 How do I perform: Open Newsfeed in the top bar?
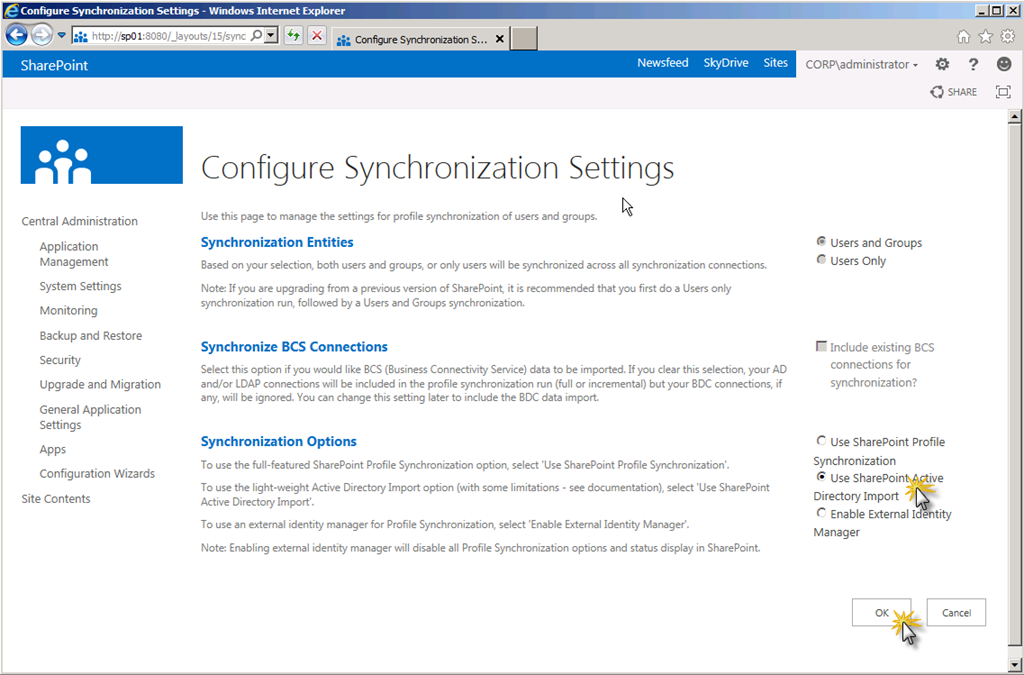[663, 63]
